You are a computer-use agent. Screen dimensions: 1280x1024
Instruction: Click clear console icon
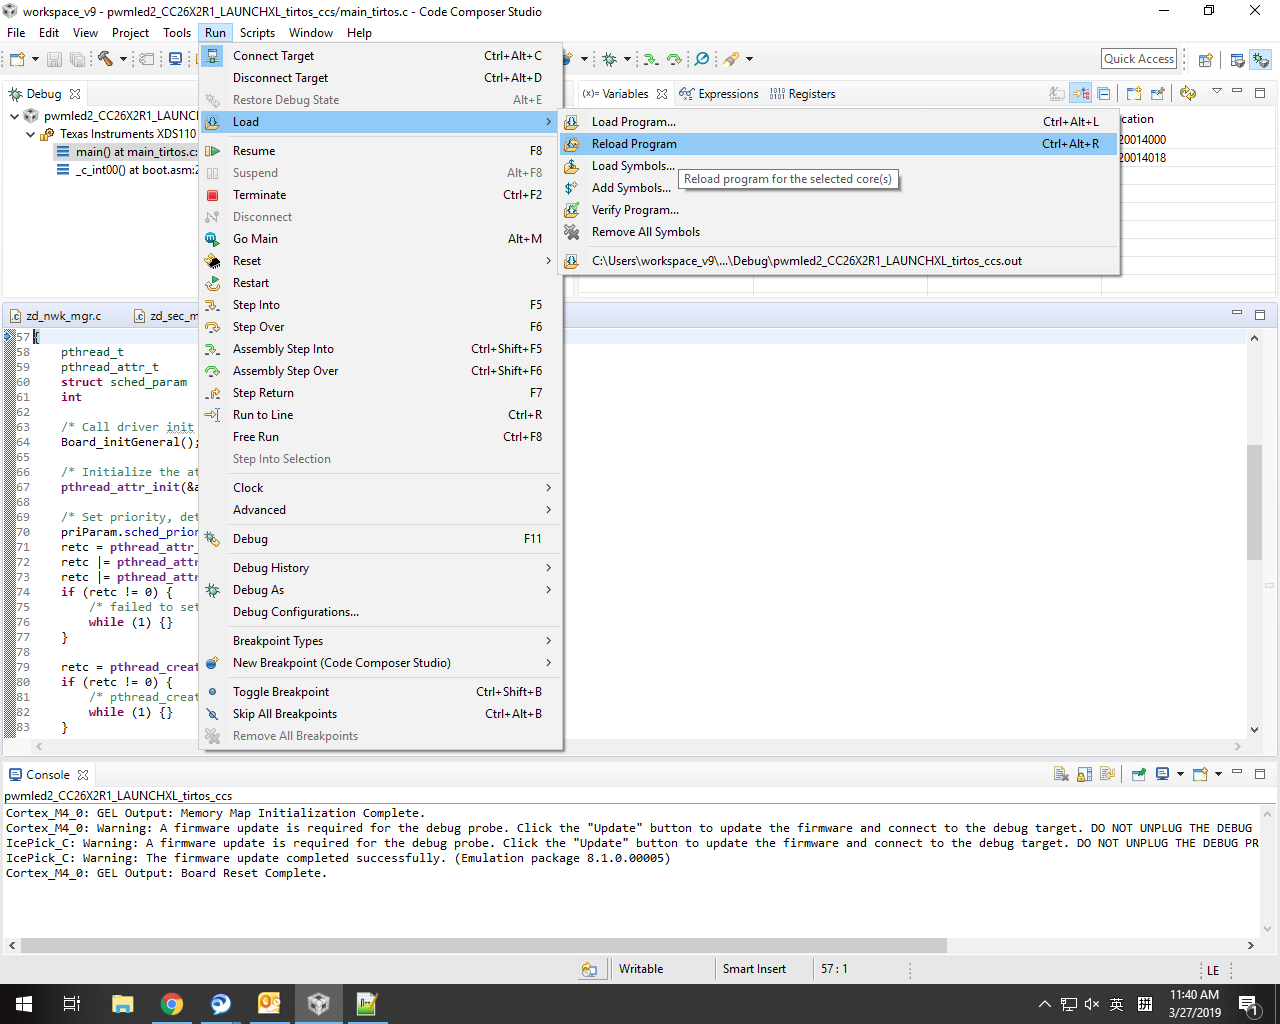(1062, 774)
